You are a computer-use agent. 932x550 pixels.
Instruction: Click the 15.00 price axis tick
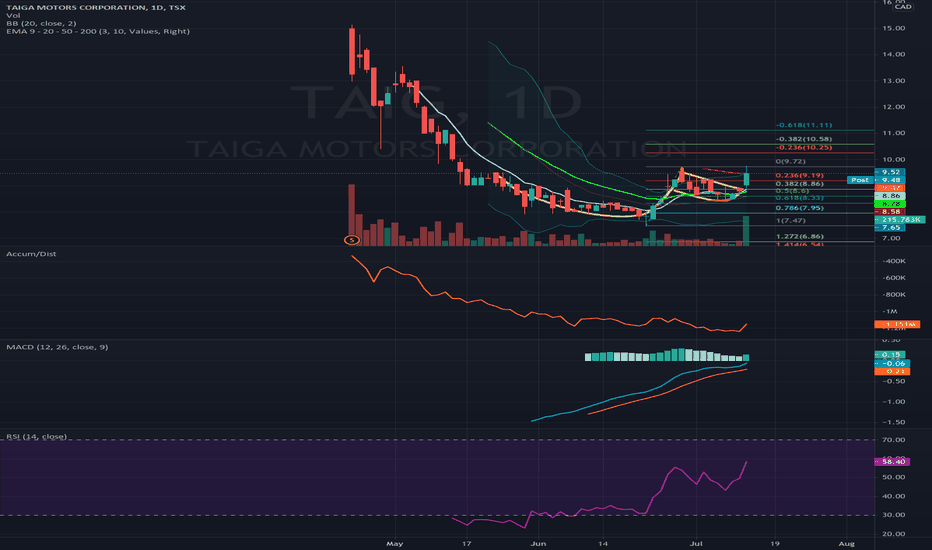click(895, 29)
